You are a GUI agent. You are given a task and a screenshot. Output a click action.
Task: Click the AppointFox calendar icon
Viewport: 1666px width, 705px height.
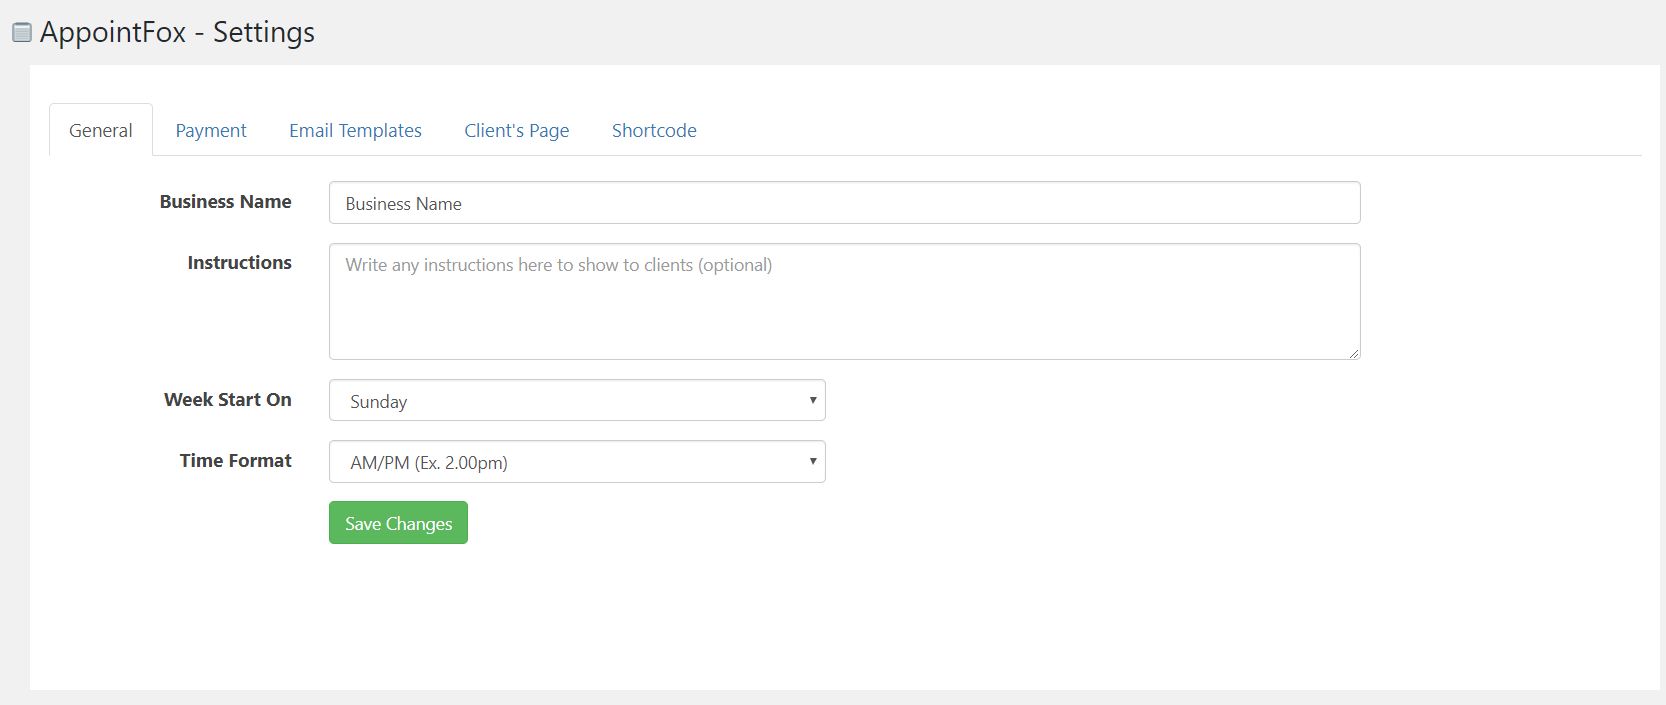(x=21, y=33)
